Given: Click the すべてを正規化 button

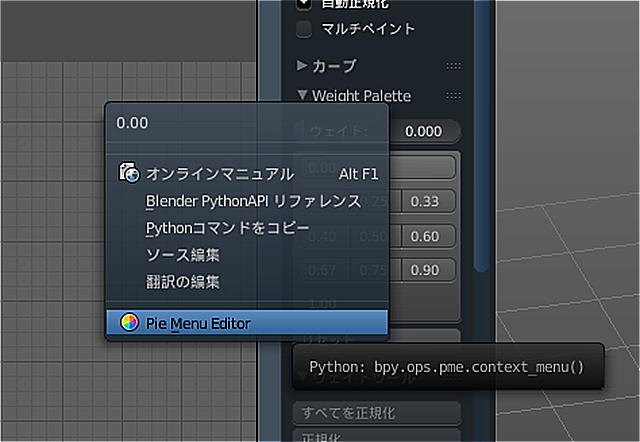Looking at the screenshot, I should point(377,413).
